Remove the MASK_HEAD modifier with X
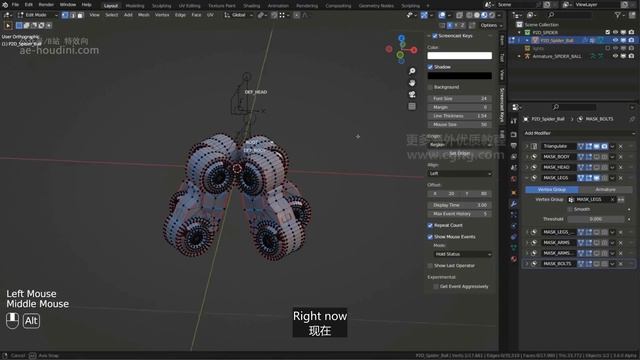Screen dimensions: 640x360 pyautogui.click(x=621, y=167)
